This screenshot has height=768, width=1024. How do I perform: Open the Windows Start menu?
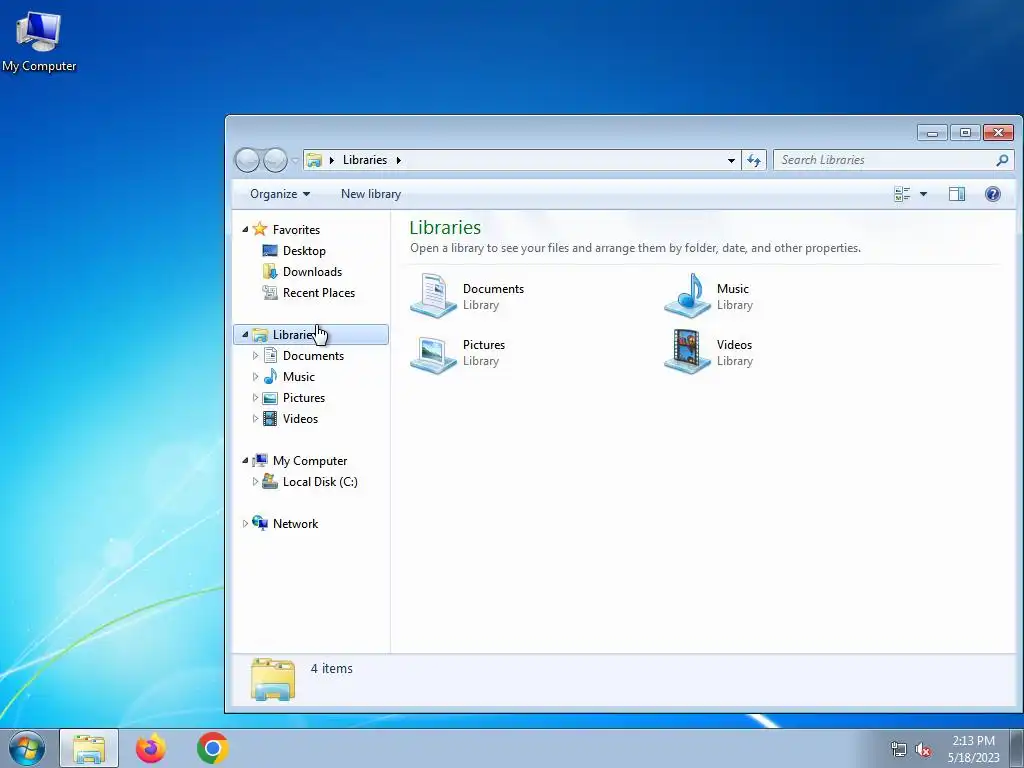pyautogui.click(x=27, y=748)
